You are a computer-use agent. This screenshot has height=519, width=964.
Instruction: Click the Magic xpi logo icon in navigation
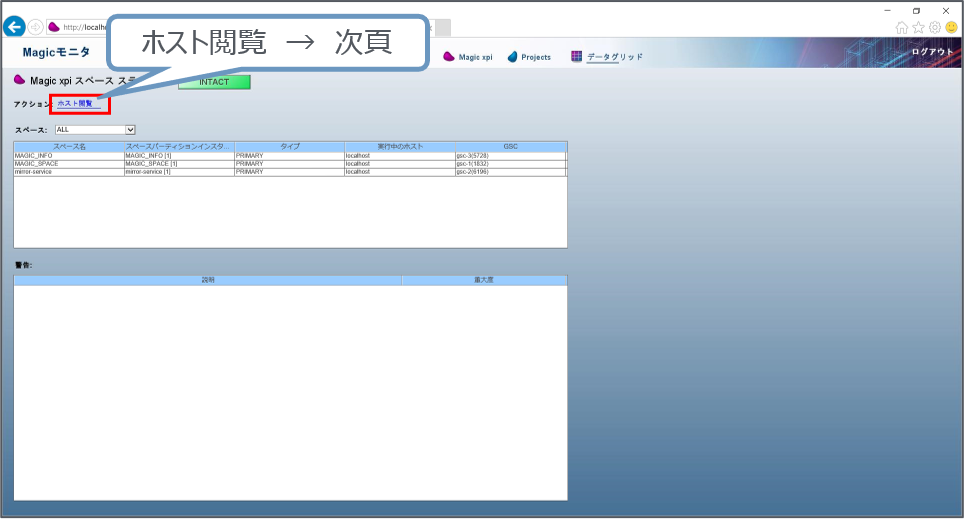tap(449, 57)
